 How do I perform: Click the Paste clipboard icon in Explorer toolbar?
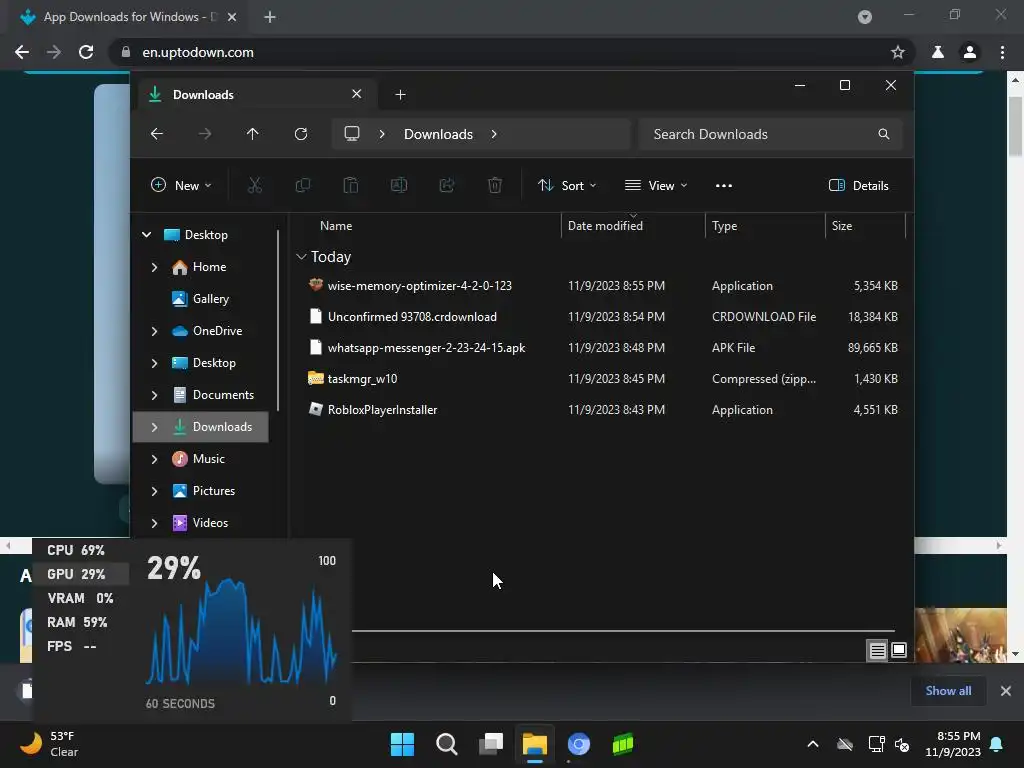pos(351,185)
